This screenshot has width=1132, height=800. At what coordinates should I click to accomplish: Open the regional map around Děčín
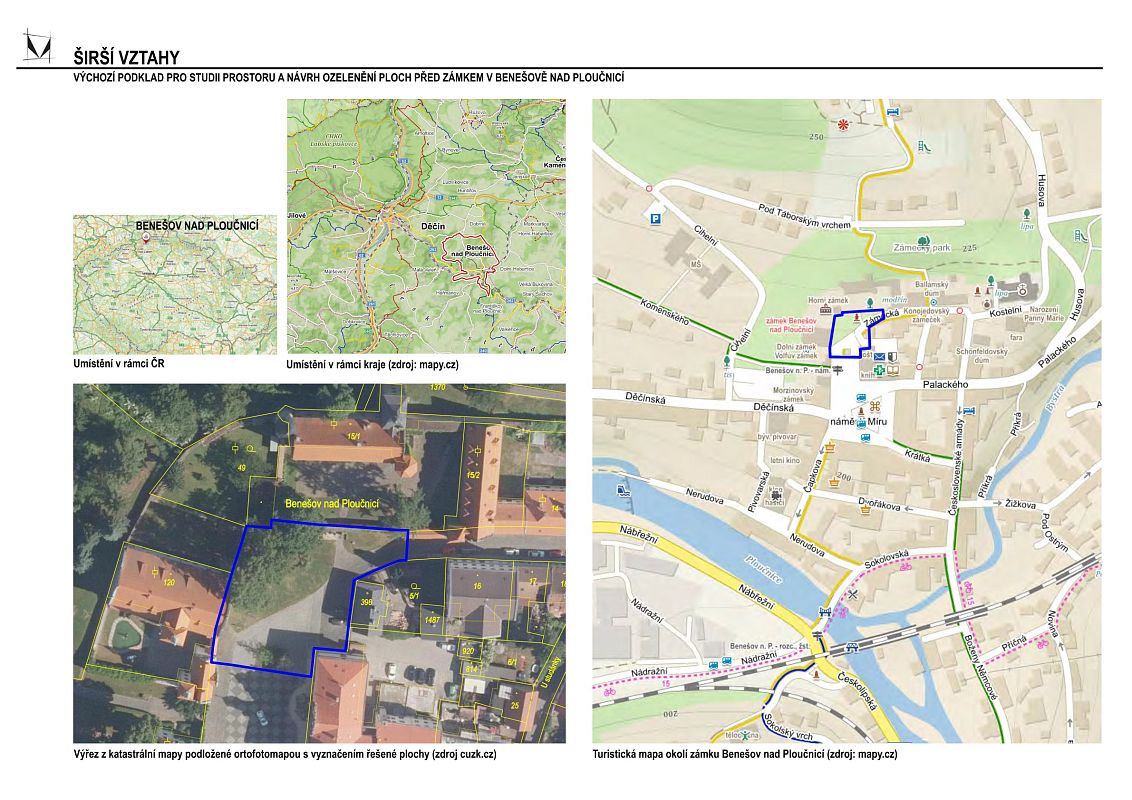tap(426, 226)
